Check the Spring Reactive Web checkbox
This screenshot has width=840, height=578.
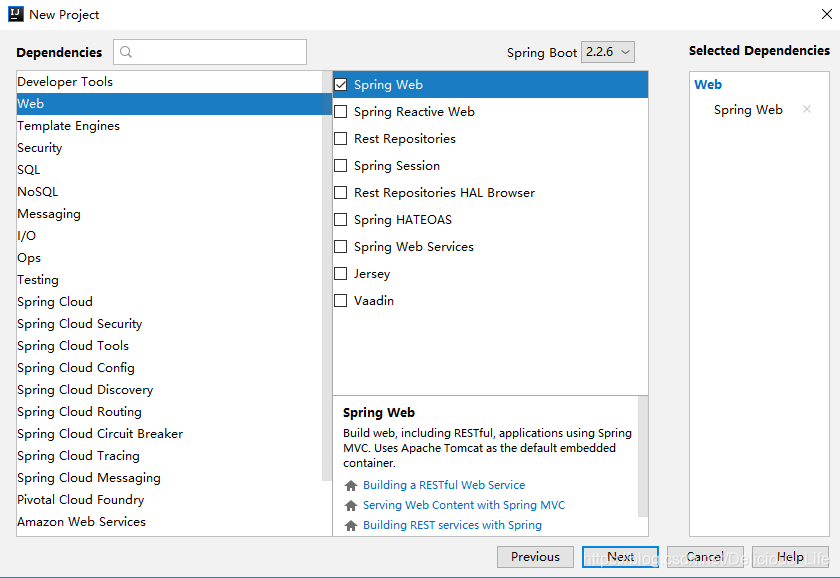(341, 111)
